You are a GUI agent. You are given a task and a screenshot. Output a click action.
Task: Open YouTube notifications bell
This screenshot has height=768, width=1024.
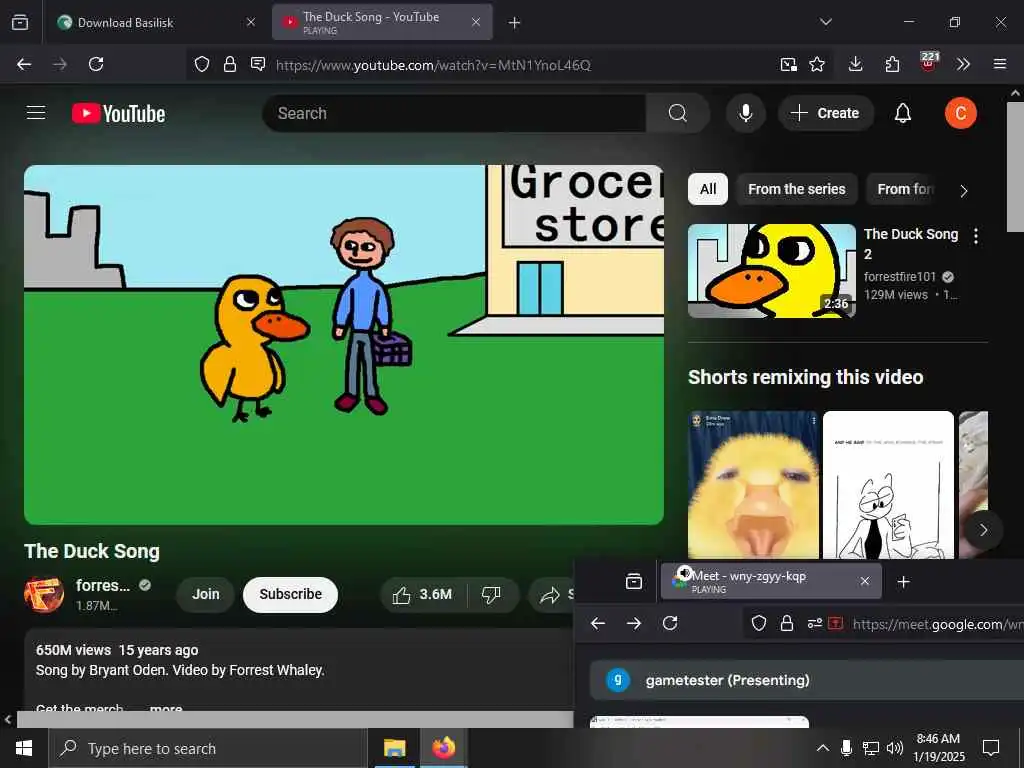(903, 113)
